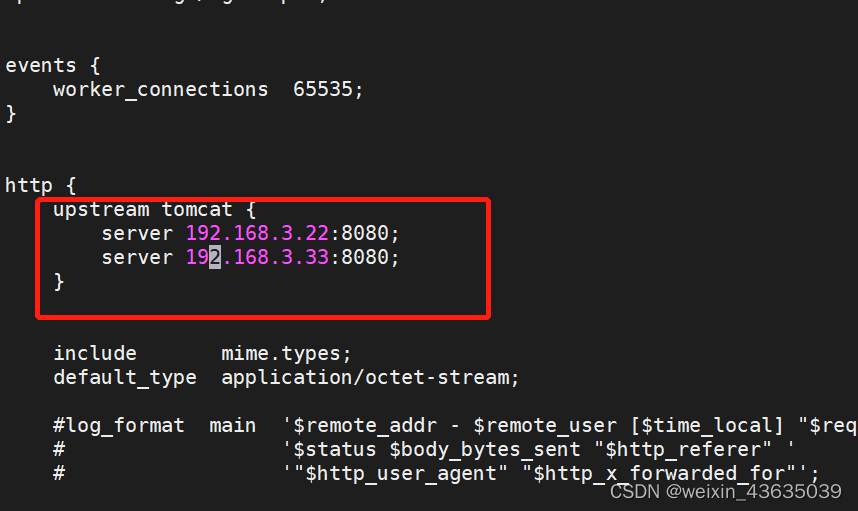Click the http block keyword
Viewport: 858px width, 511px height.
[x=28, y=185]
